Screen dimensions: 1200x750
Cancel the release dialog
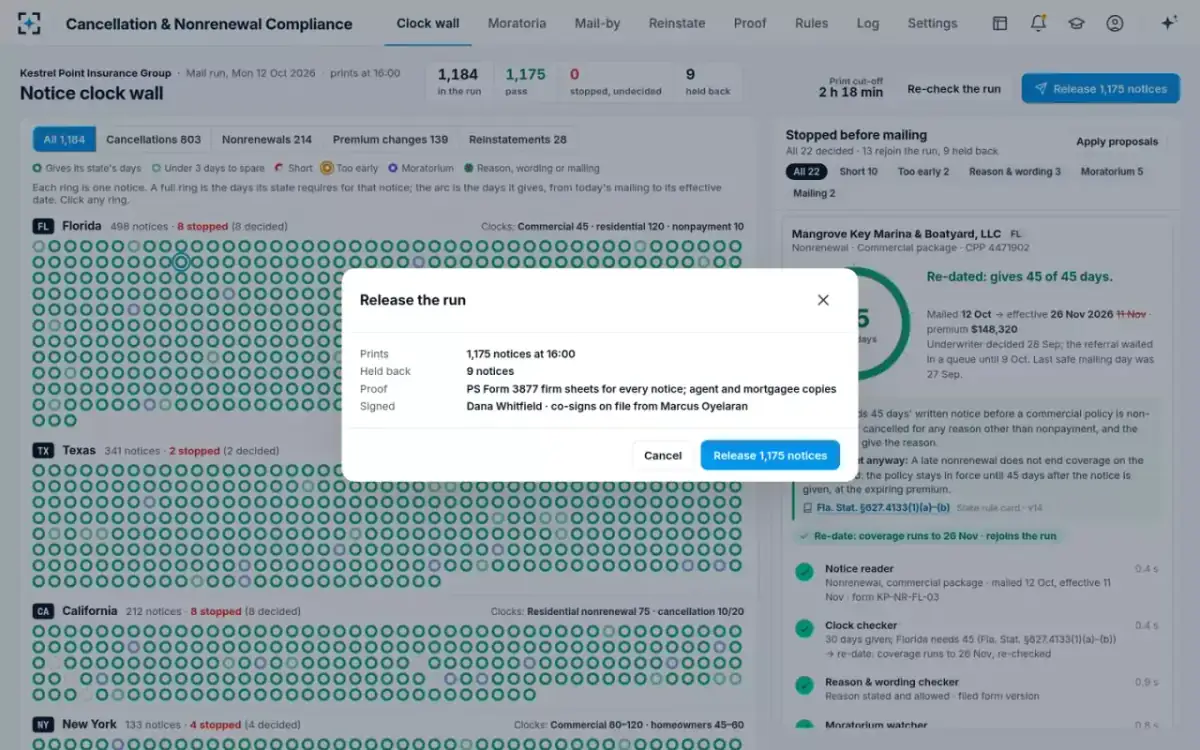point(662,455)
